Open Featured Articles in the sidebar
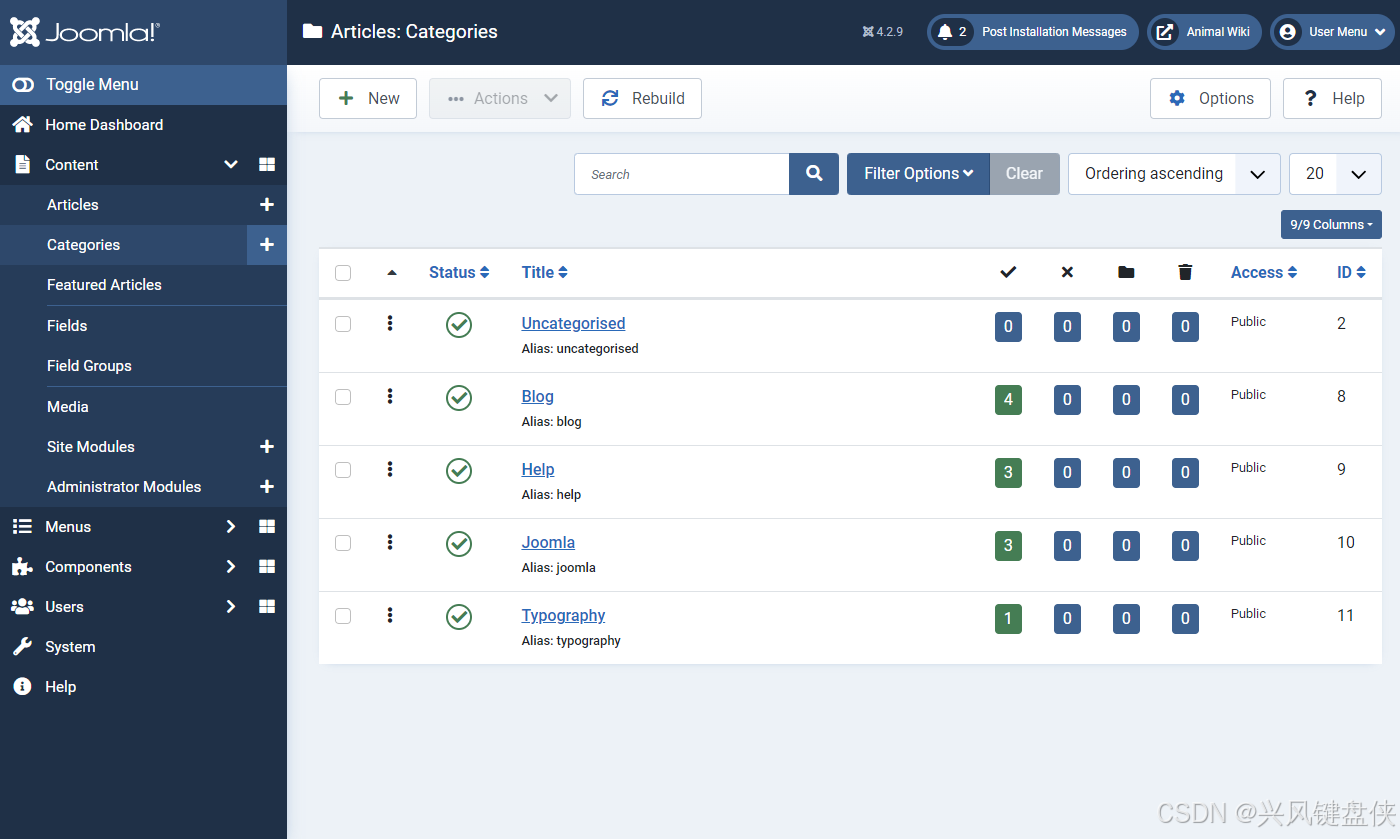Image resolution: width=1400 pixels, height=839 pixels. 104,285
